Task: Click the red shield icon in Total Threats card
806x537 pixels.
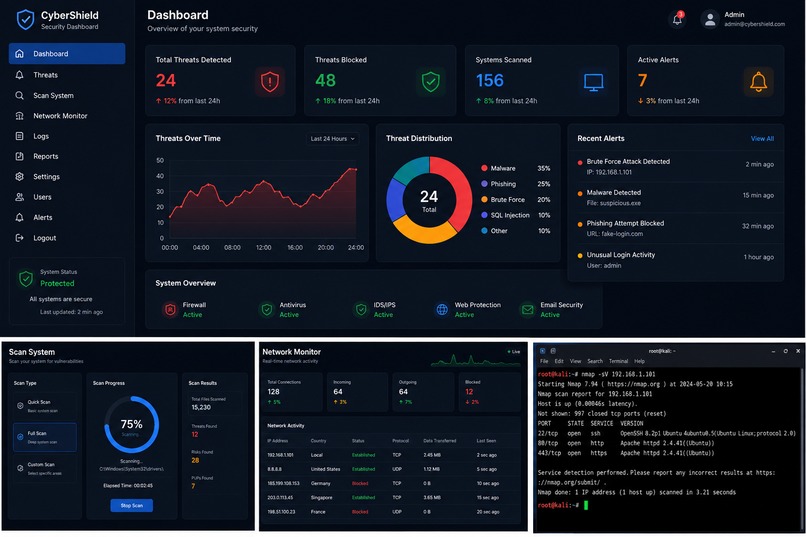Action: [270, 82]
